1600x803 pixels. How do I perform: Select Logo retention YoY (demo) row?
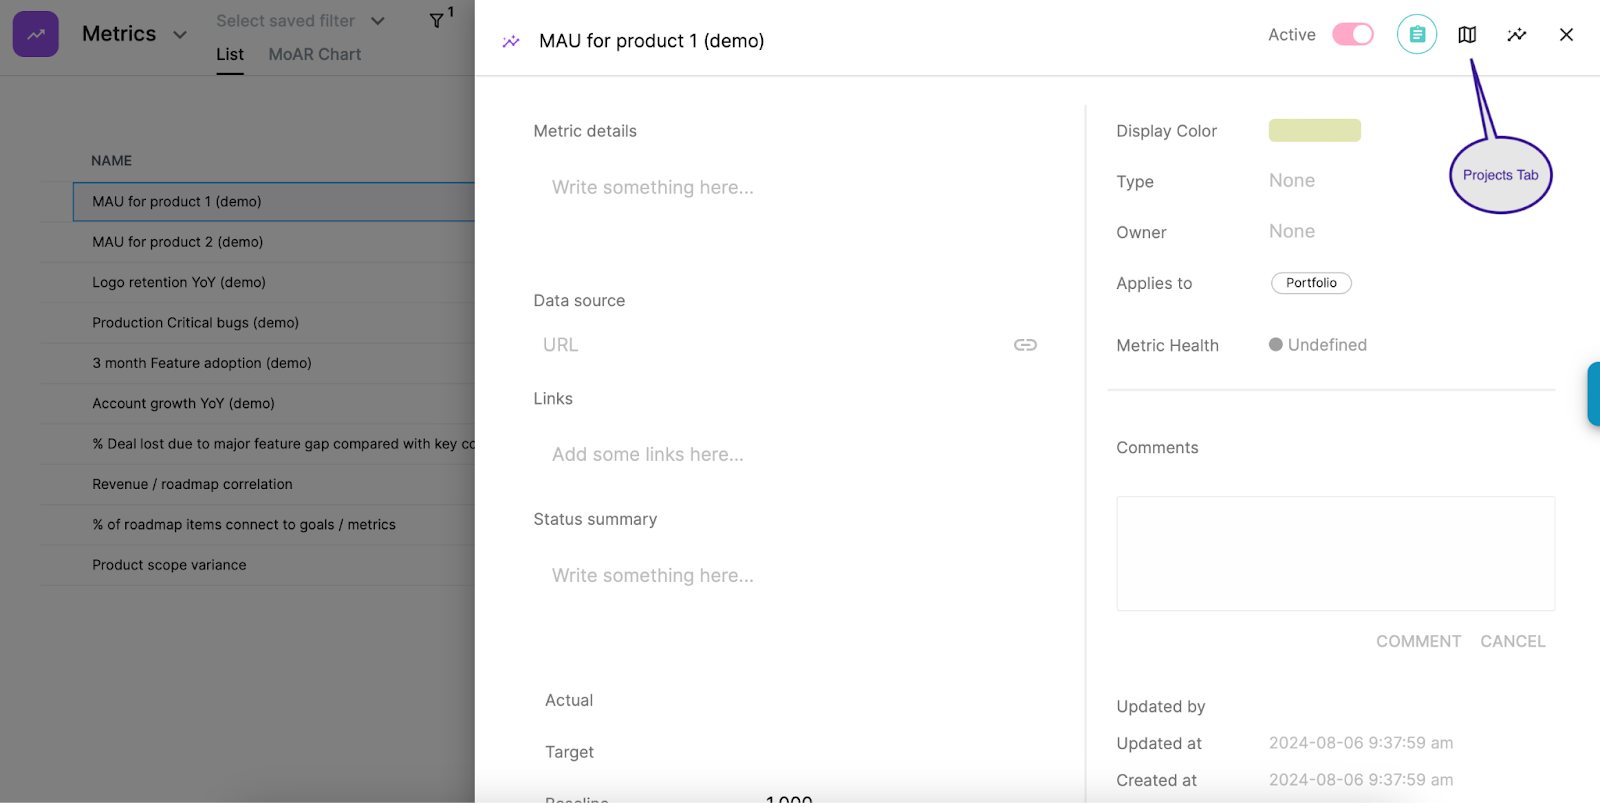click(x=258, y=283)
